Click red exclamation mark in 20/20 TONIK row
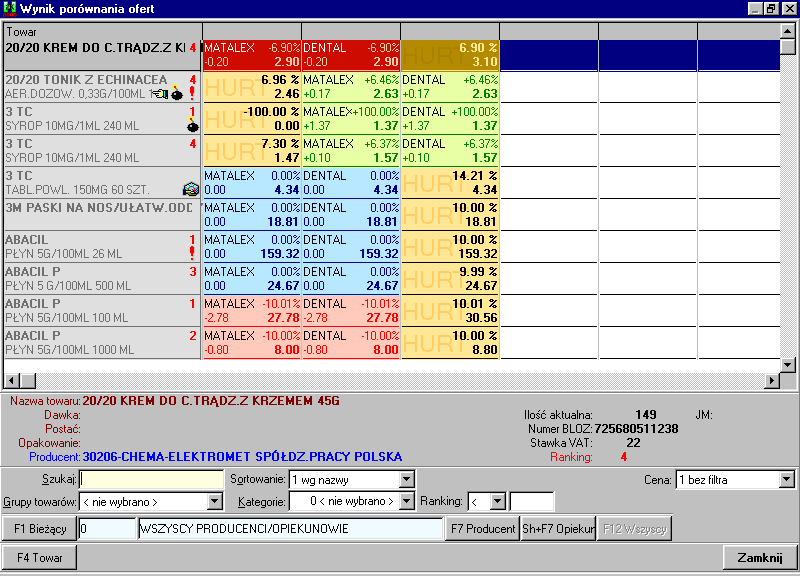This screenshot has width=800, height=576. coord(192,94)
